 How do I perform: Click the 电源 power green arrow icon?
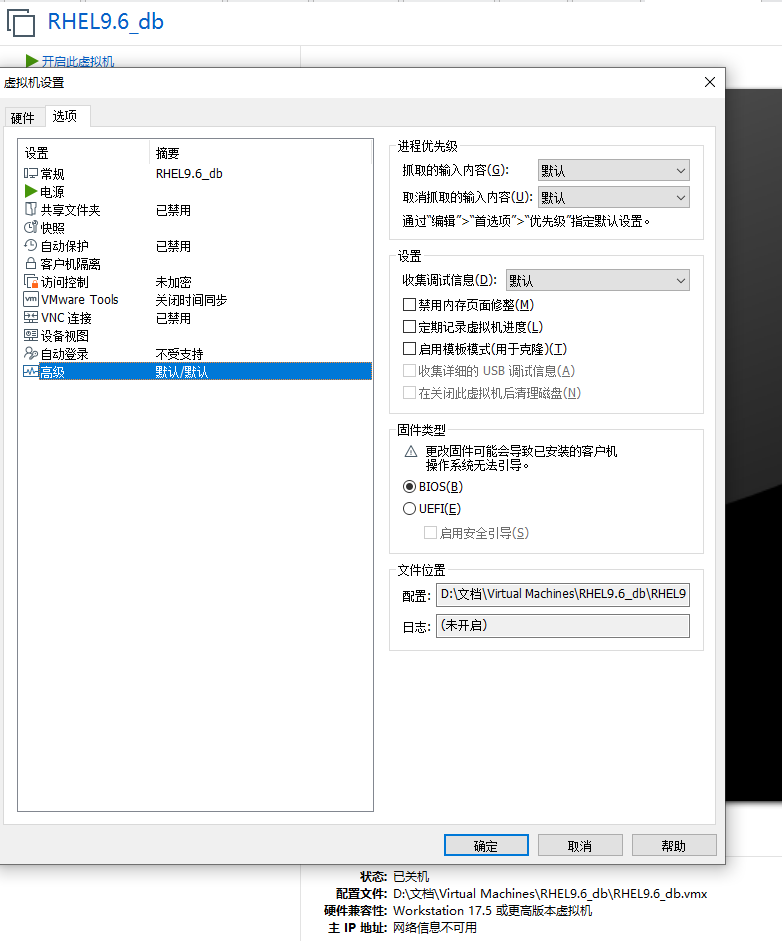coord(31,191)
